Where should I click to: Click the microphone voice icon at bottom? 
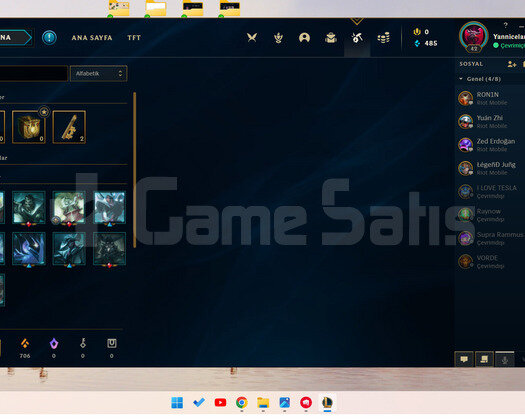tap(505, 359)
